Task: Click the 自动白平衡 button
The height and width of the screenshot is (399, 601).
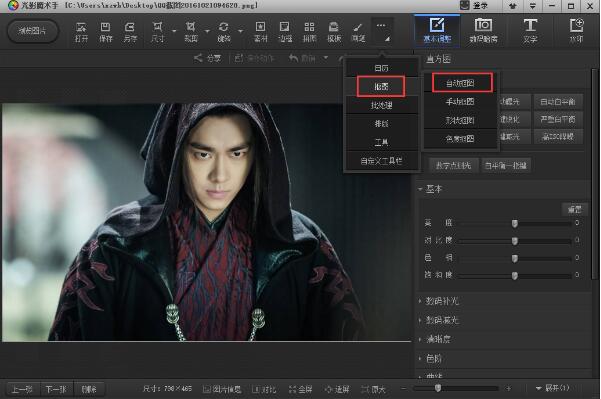Action: tap(558, 102)
